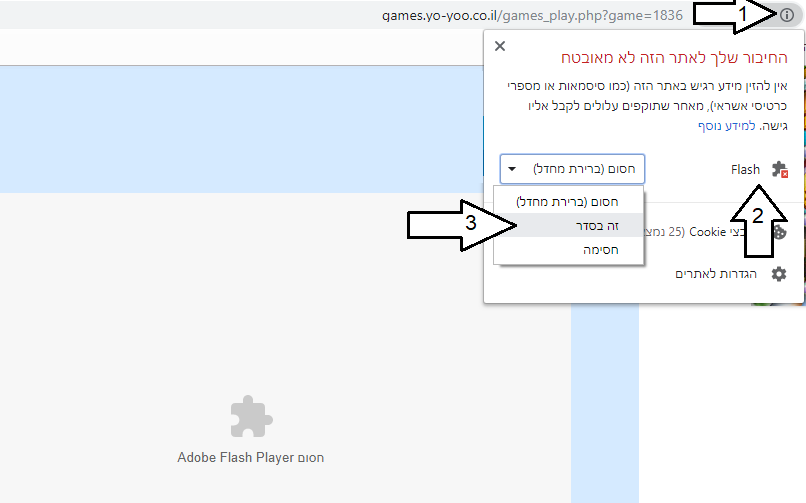
Task: Click the site information icon in address bar
Action: click(786, 15)
